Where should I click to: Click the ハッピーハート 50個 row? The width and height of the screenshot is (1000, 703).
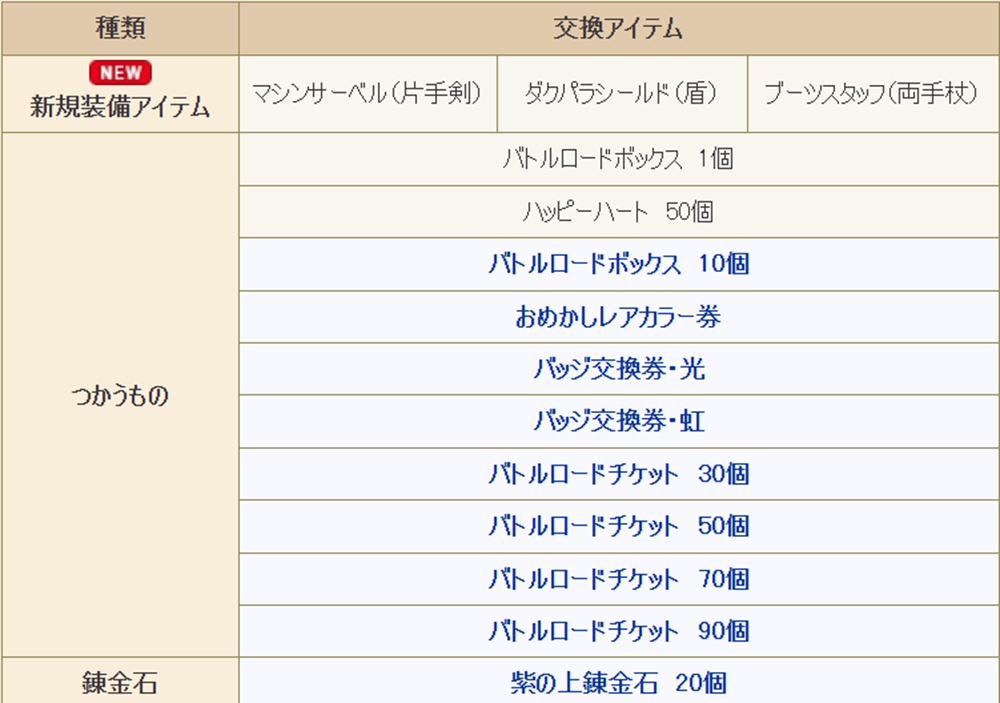coord(619,212)
